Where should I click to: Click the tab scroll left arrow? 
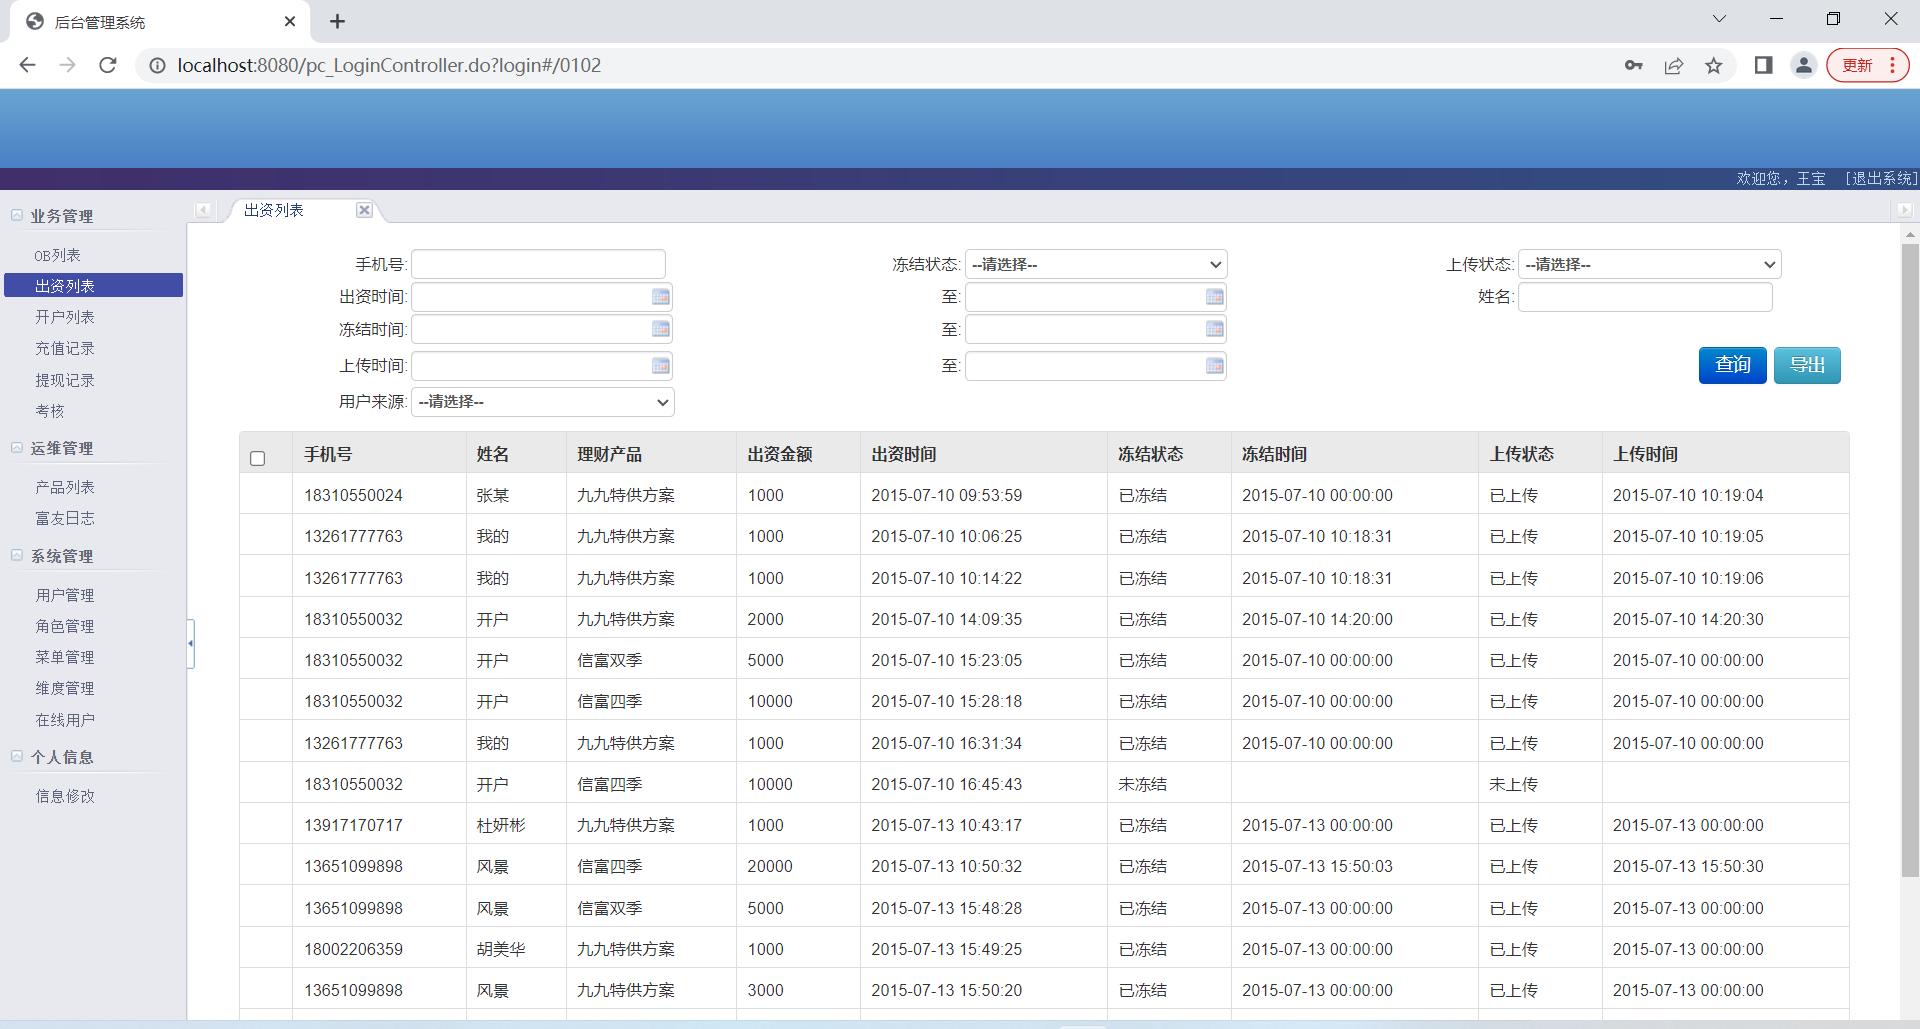203,210
